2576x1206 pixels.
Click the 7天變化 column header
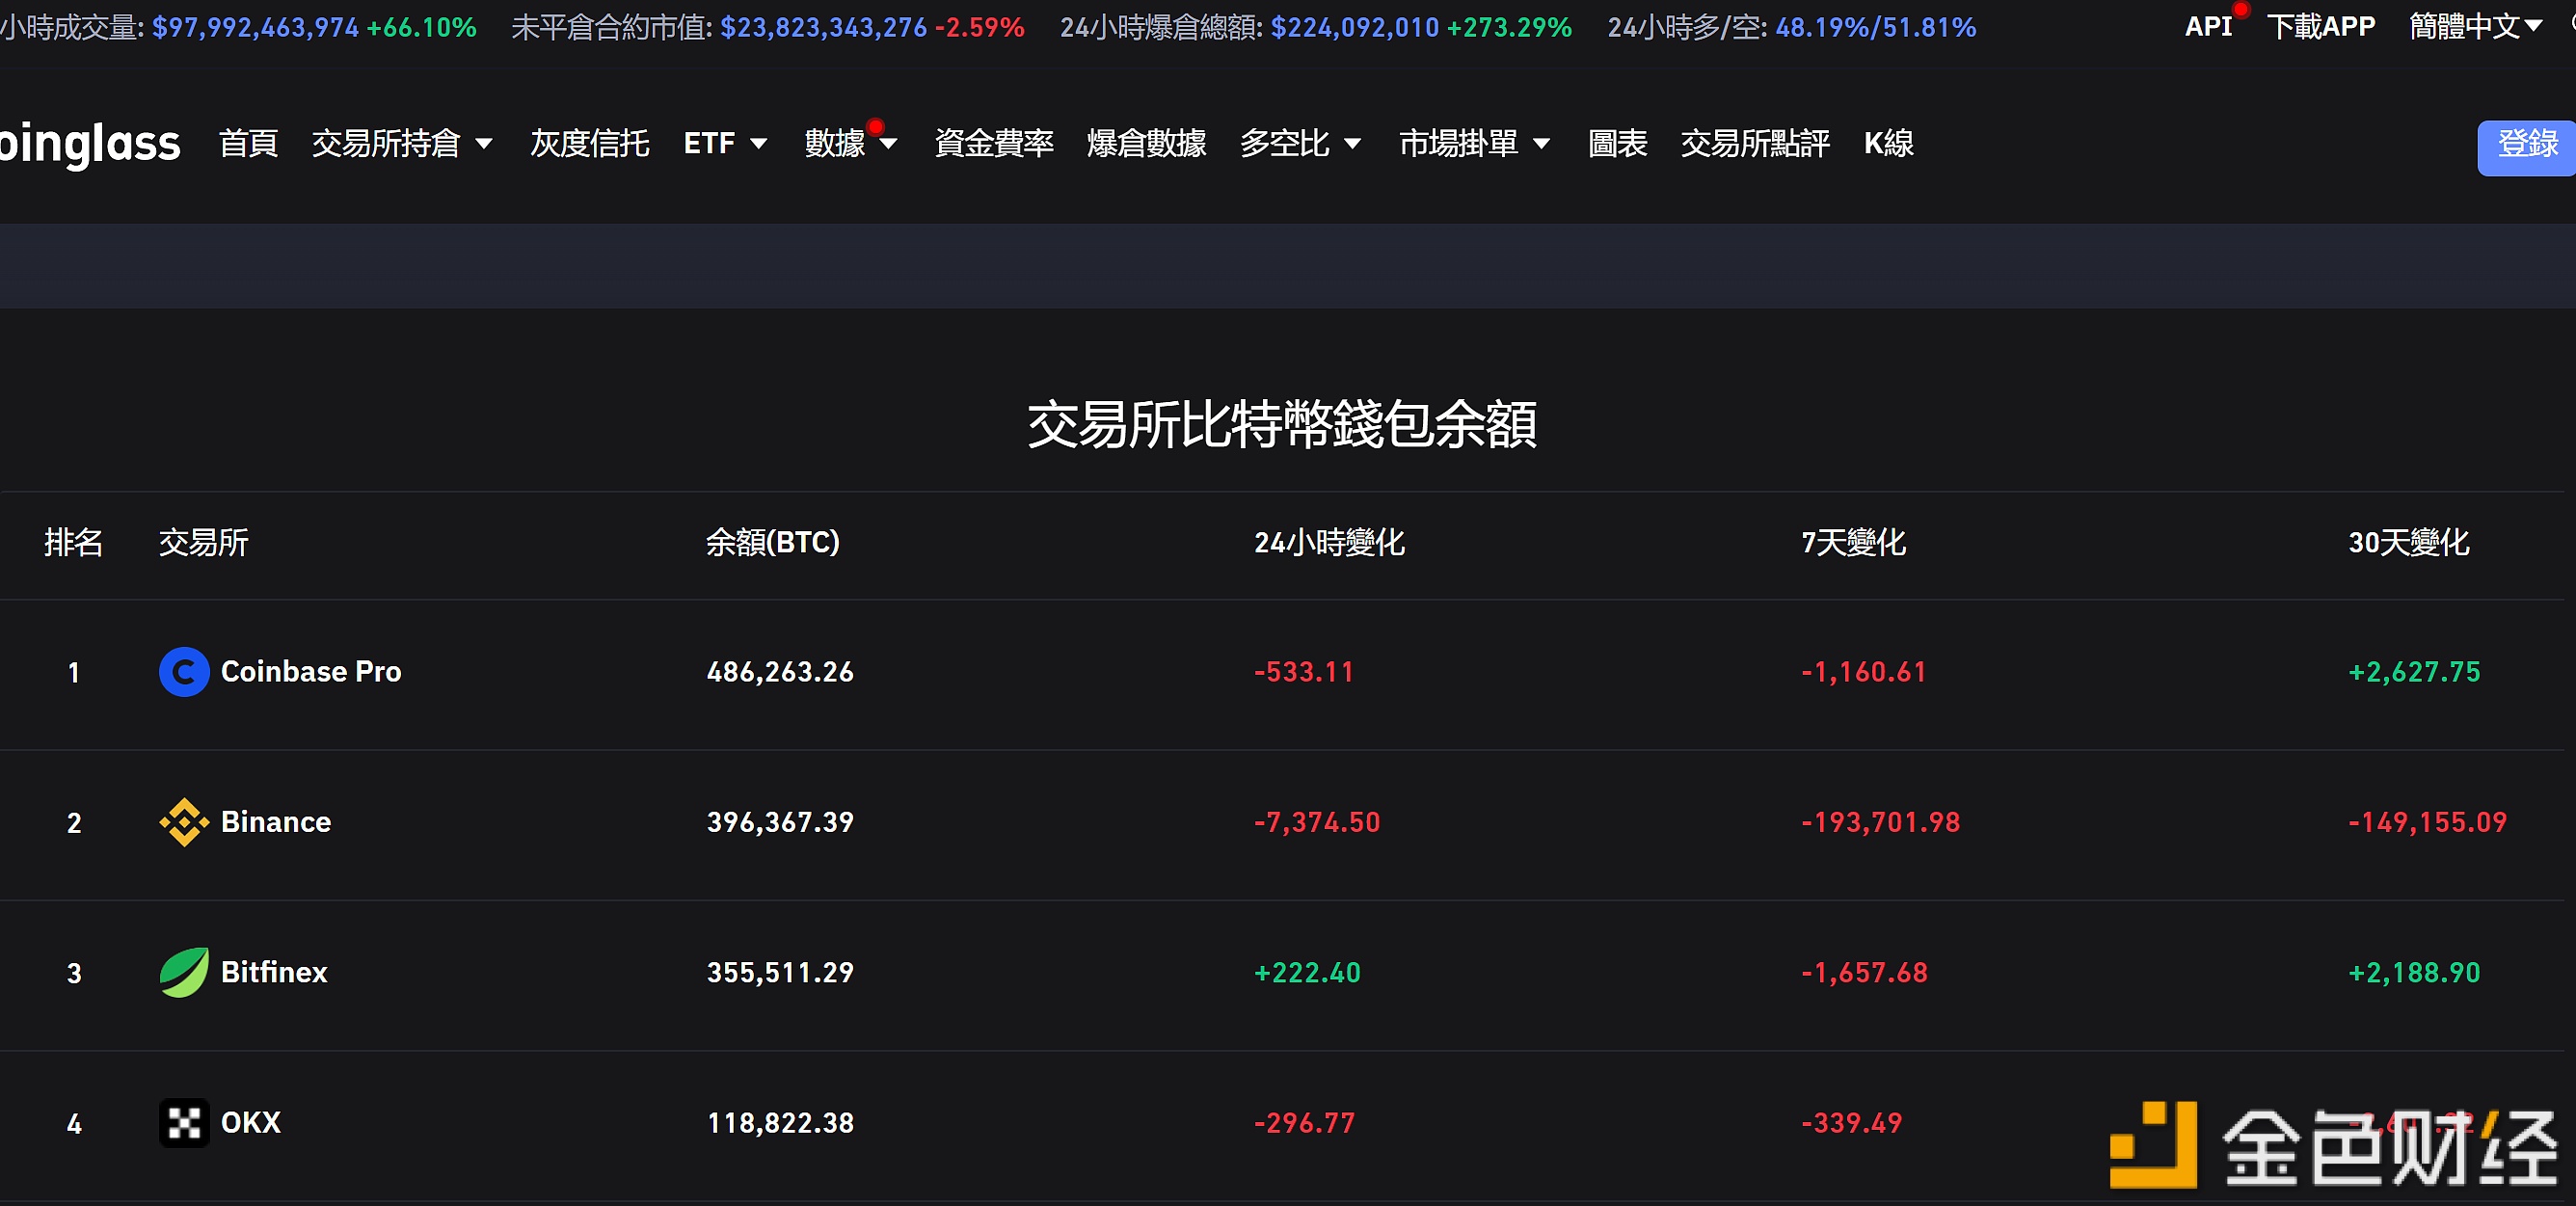point(1853,543)
